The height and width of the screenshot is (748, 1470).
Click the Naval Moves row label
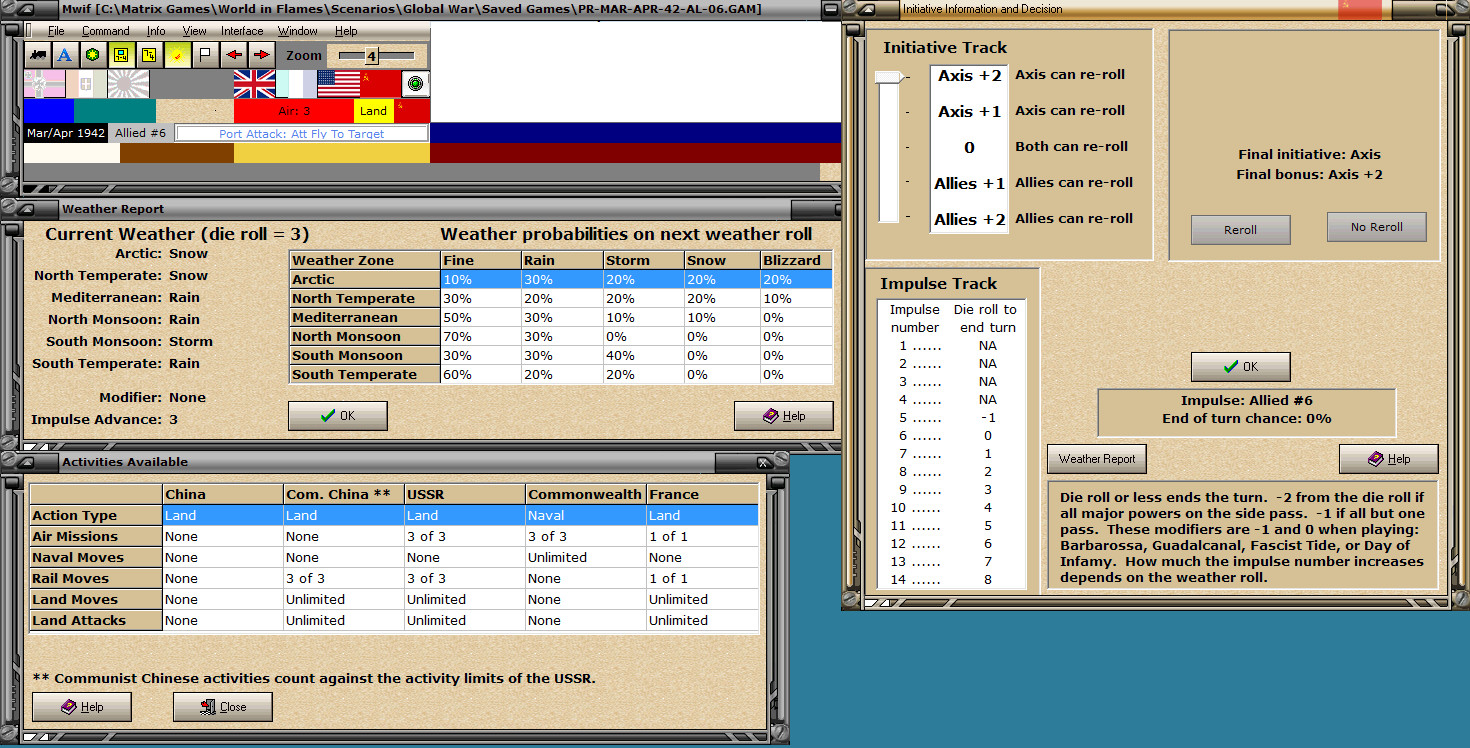tap(96, 557)
